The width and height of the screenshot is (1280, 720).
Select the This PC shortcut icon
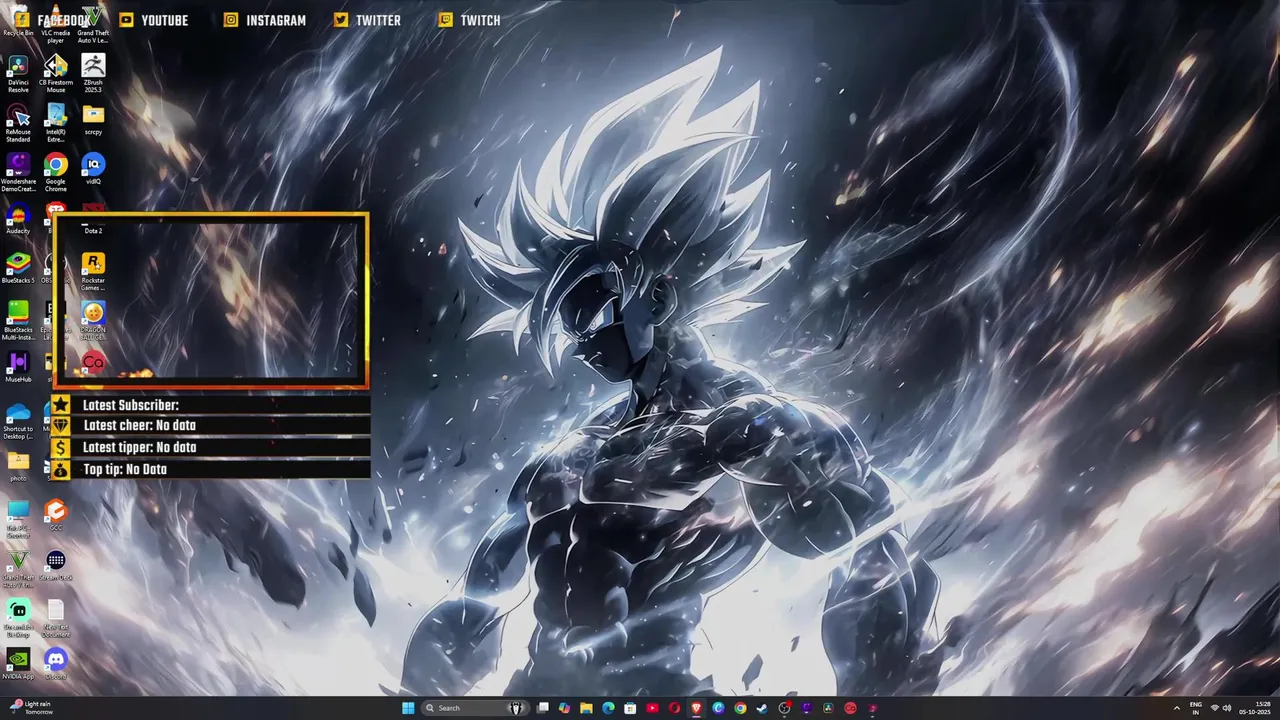pos(18,518)
